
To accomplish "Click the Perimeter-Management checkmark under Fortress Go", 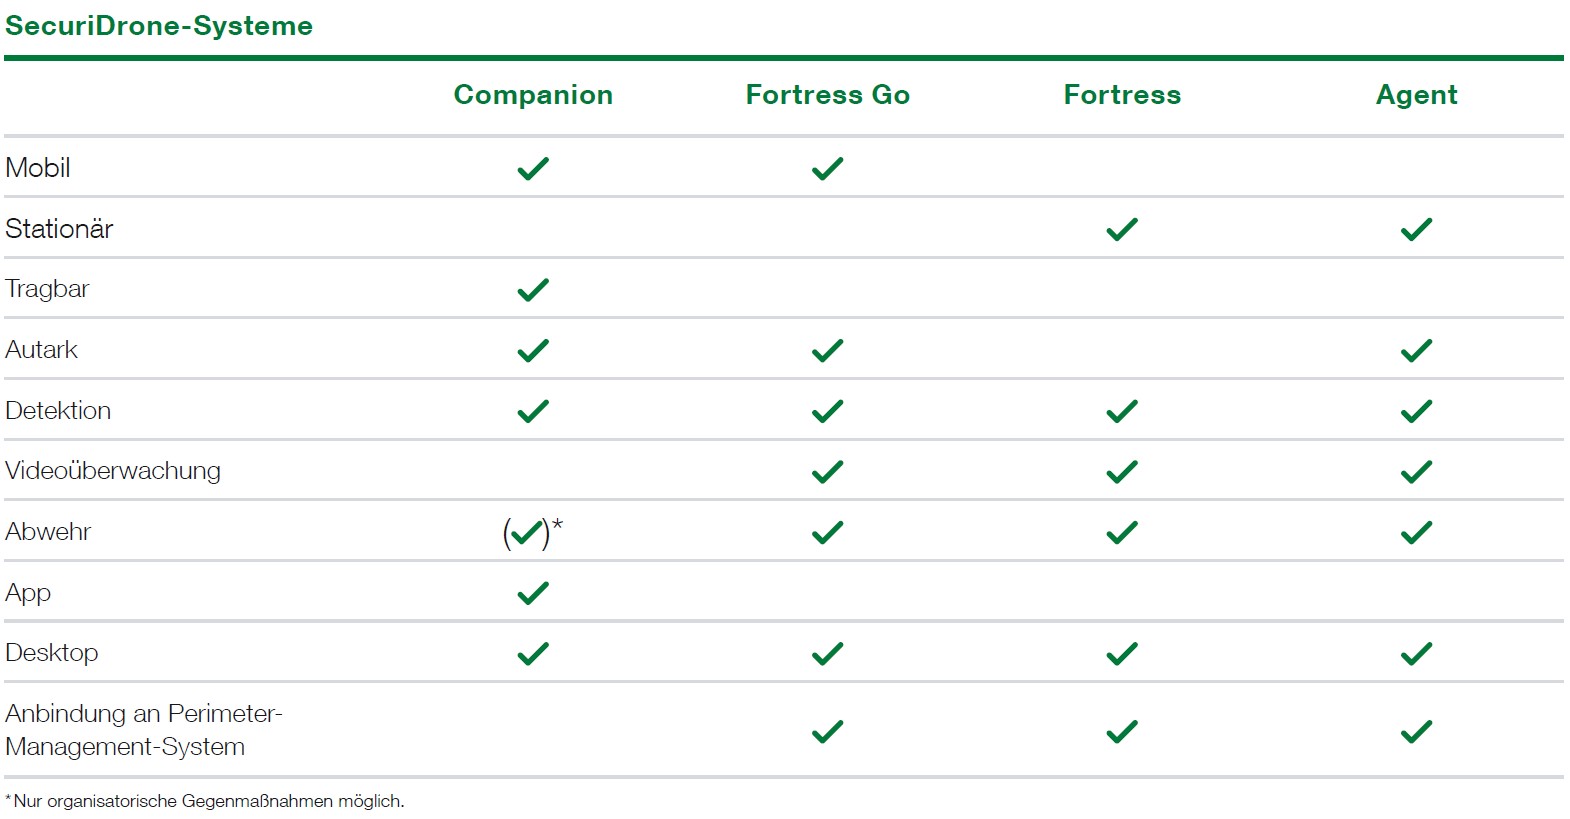I will coord(827,731).
